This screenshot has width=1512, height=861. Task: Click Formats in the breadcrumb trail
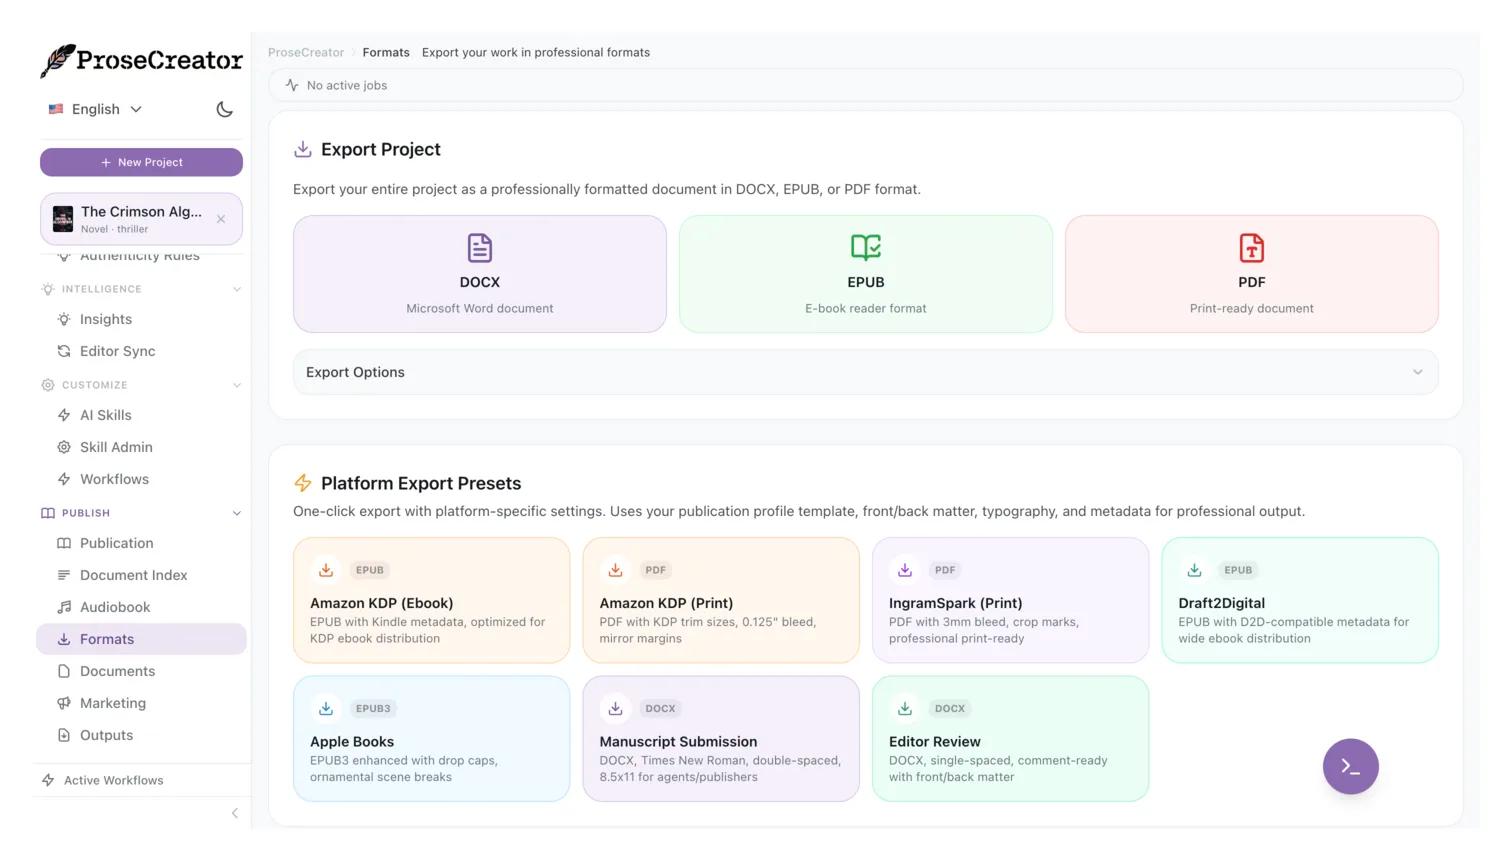coord(386,52)
